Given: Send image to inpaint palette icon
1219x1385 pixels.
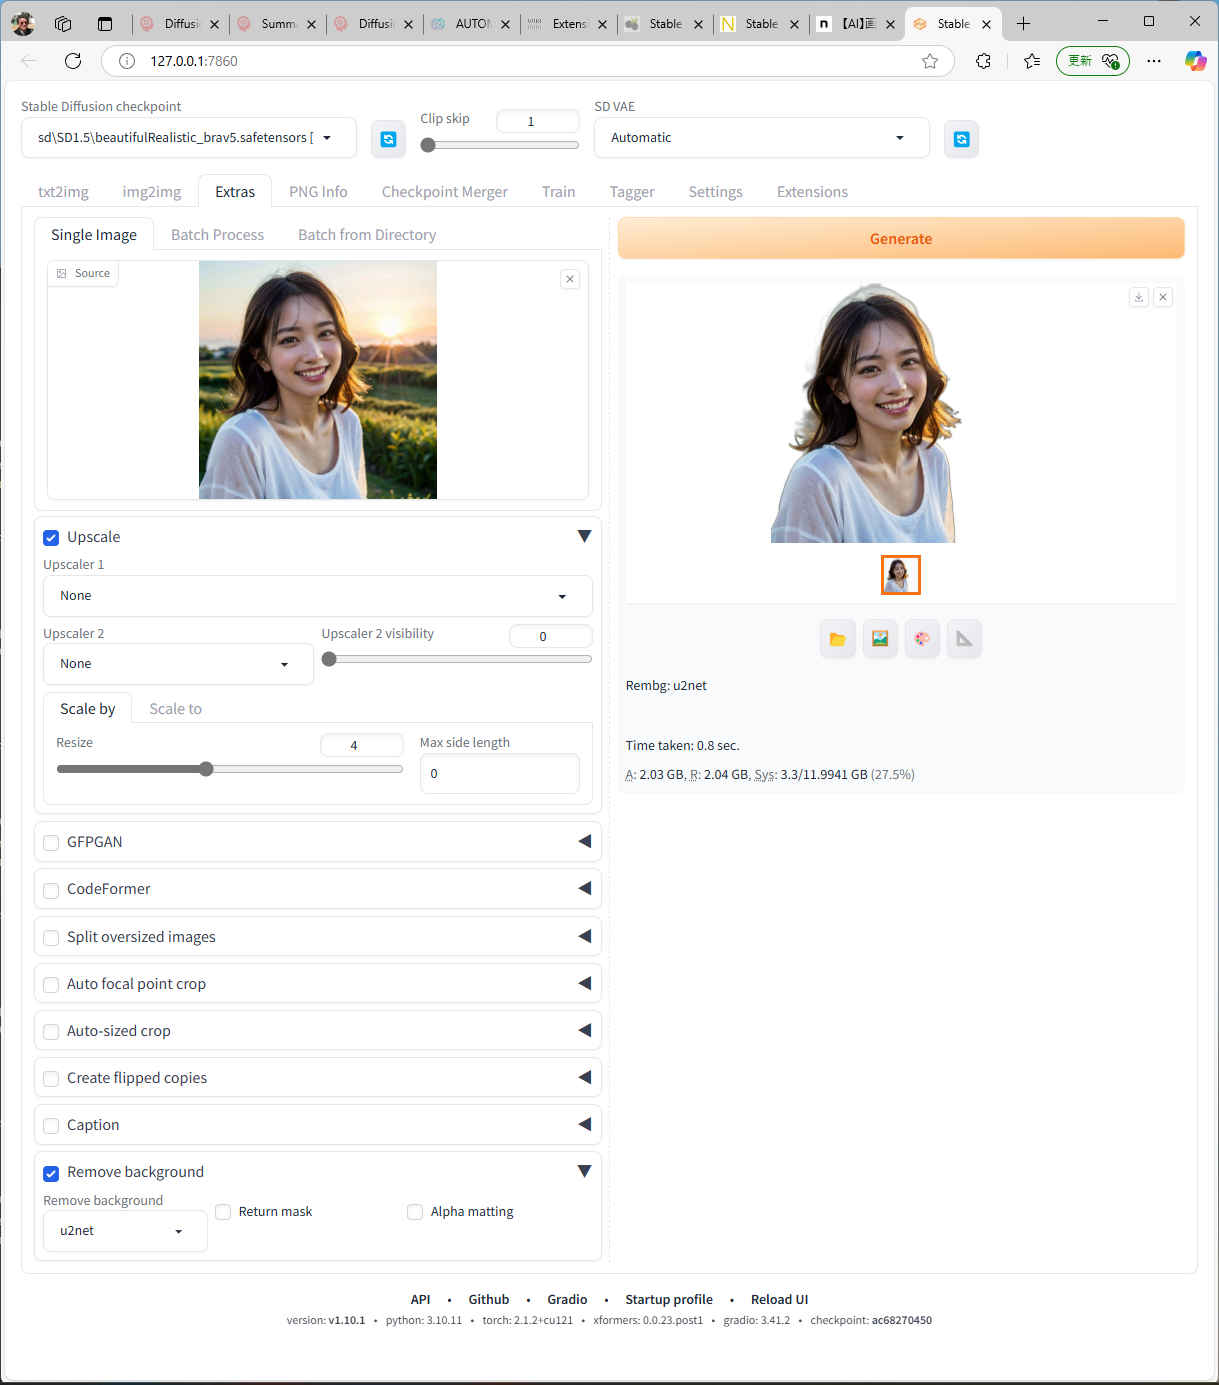Looking at the screenshot, I should [922, 639].
